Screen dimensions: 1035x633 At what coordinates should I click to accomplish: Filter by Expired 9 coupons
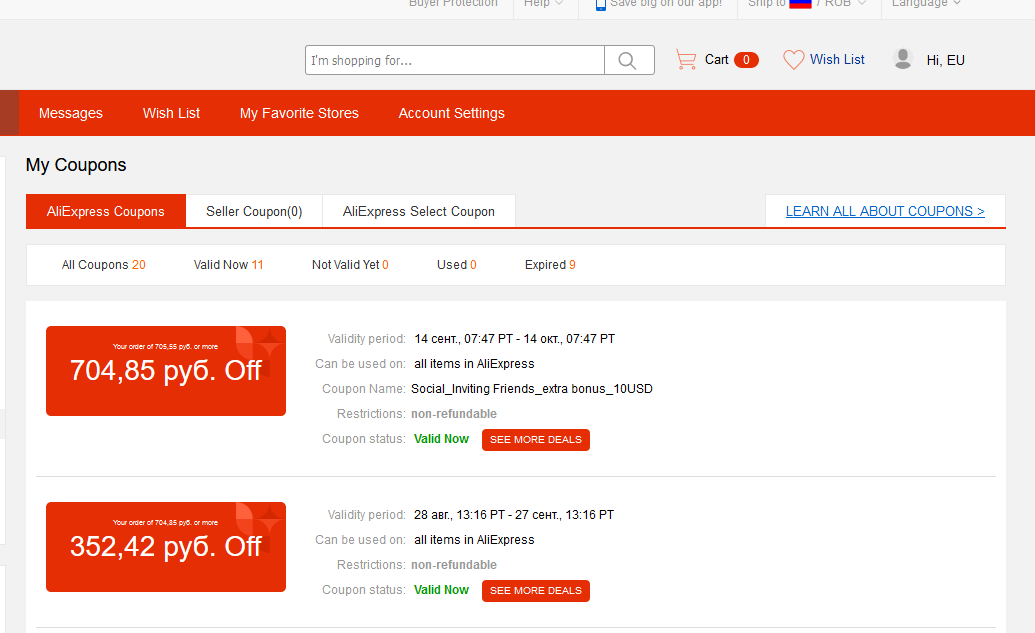point(550,265)
